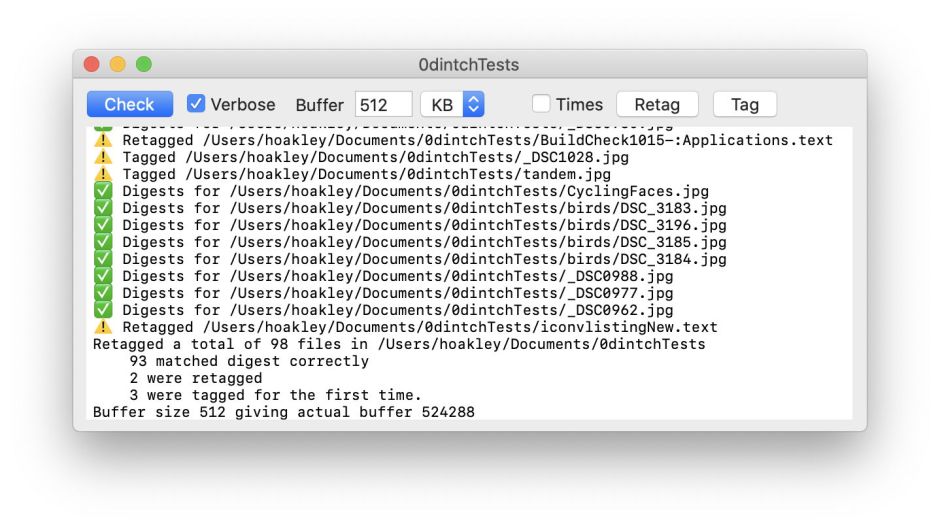Image resolution: width=940 pixels, height=528 pixels.
Task: Click the green checkmark beside _DSC0962.jpg
Action: click(103, 310)
